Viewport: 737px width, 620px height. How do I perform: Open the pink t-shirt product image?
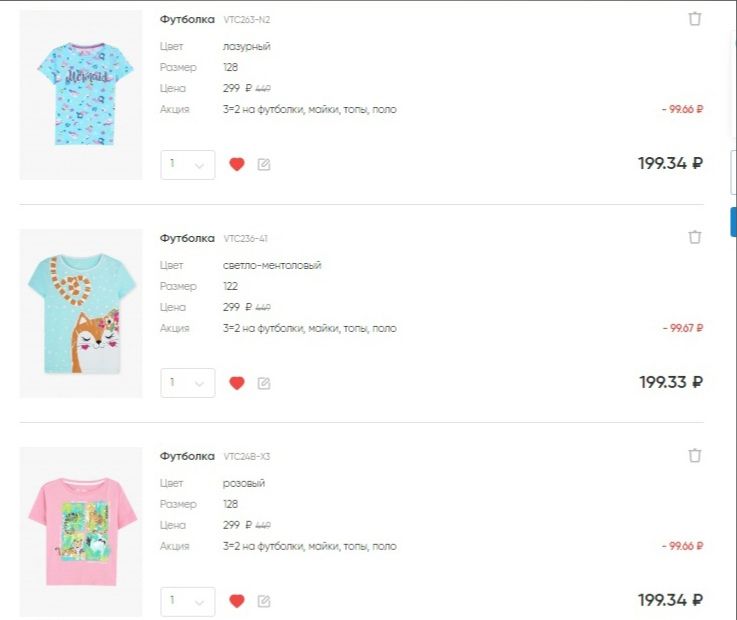point(81,531)
